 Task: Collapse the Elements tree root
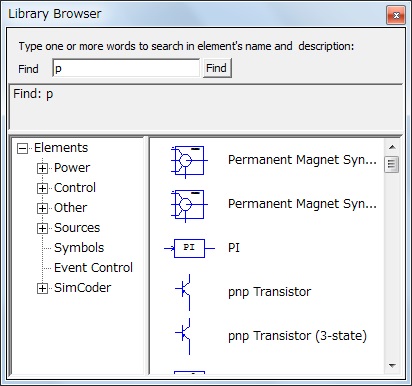coord(23,148)
